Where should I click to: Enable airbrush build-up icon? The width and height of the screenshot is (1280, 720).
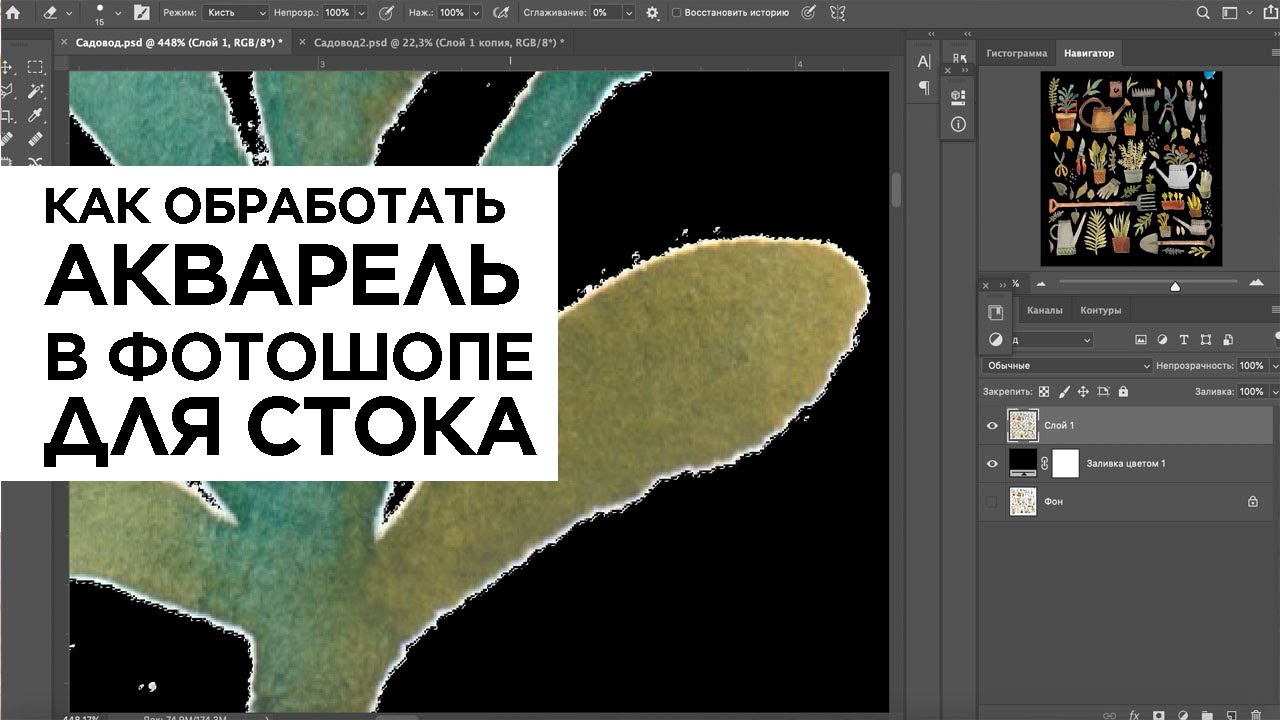coord(501,13)
